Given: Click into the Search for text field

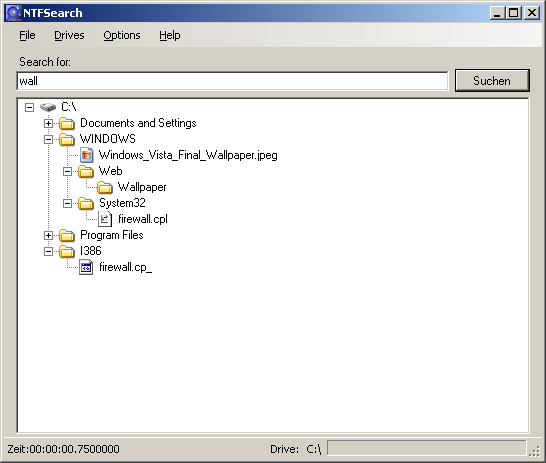Looking at the screenshot, I should [232, 81].
